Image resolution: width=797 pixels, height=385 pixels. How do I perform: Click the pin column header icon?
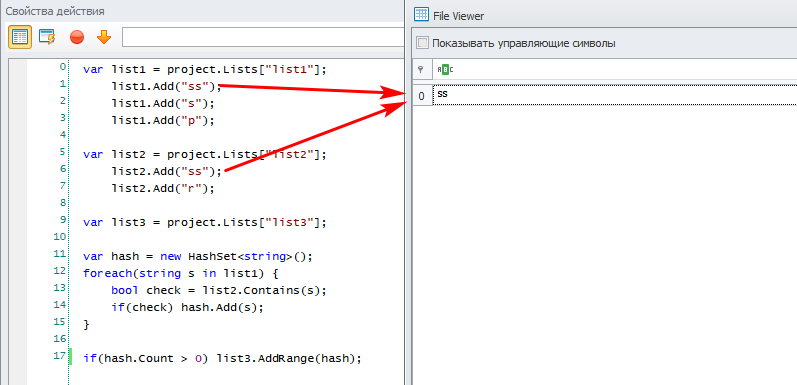(x=420, y=70)
